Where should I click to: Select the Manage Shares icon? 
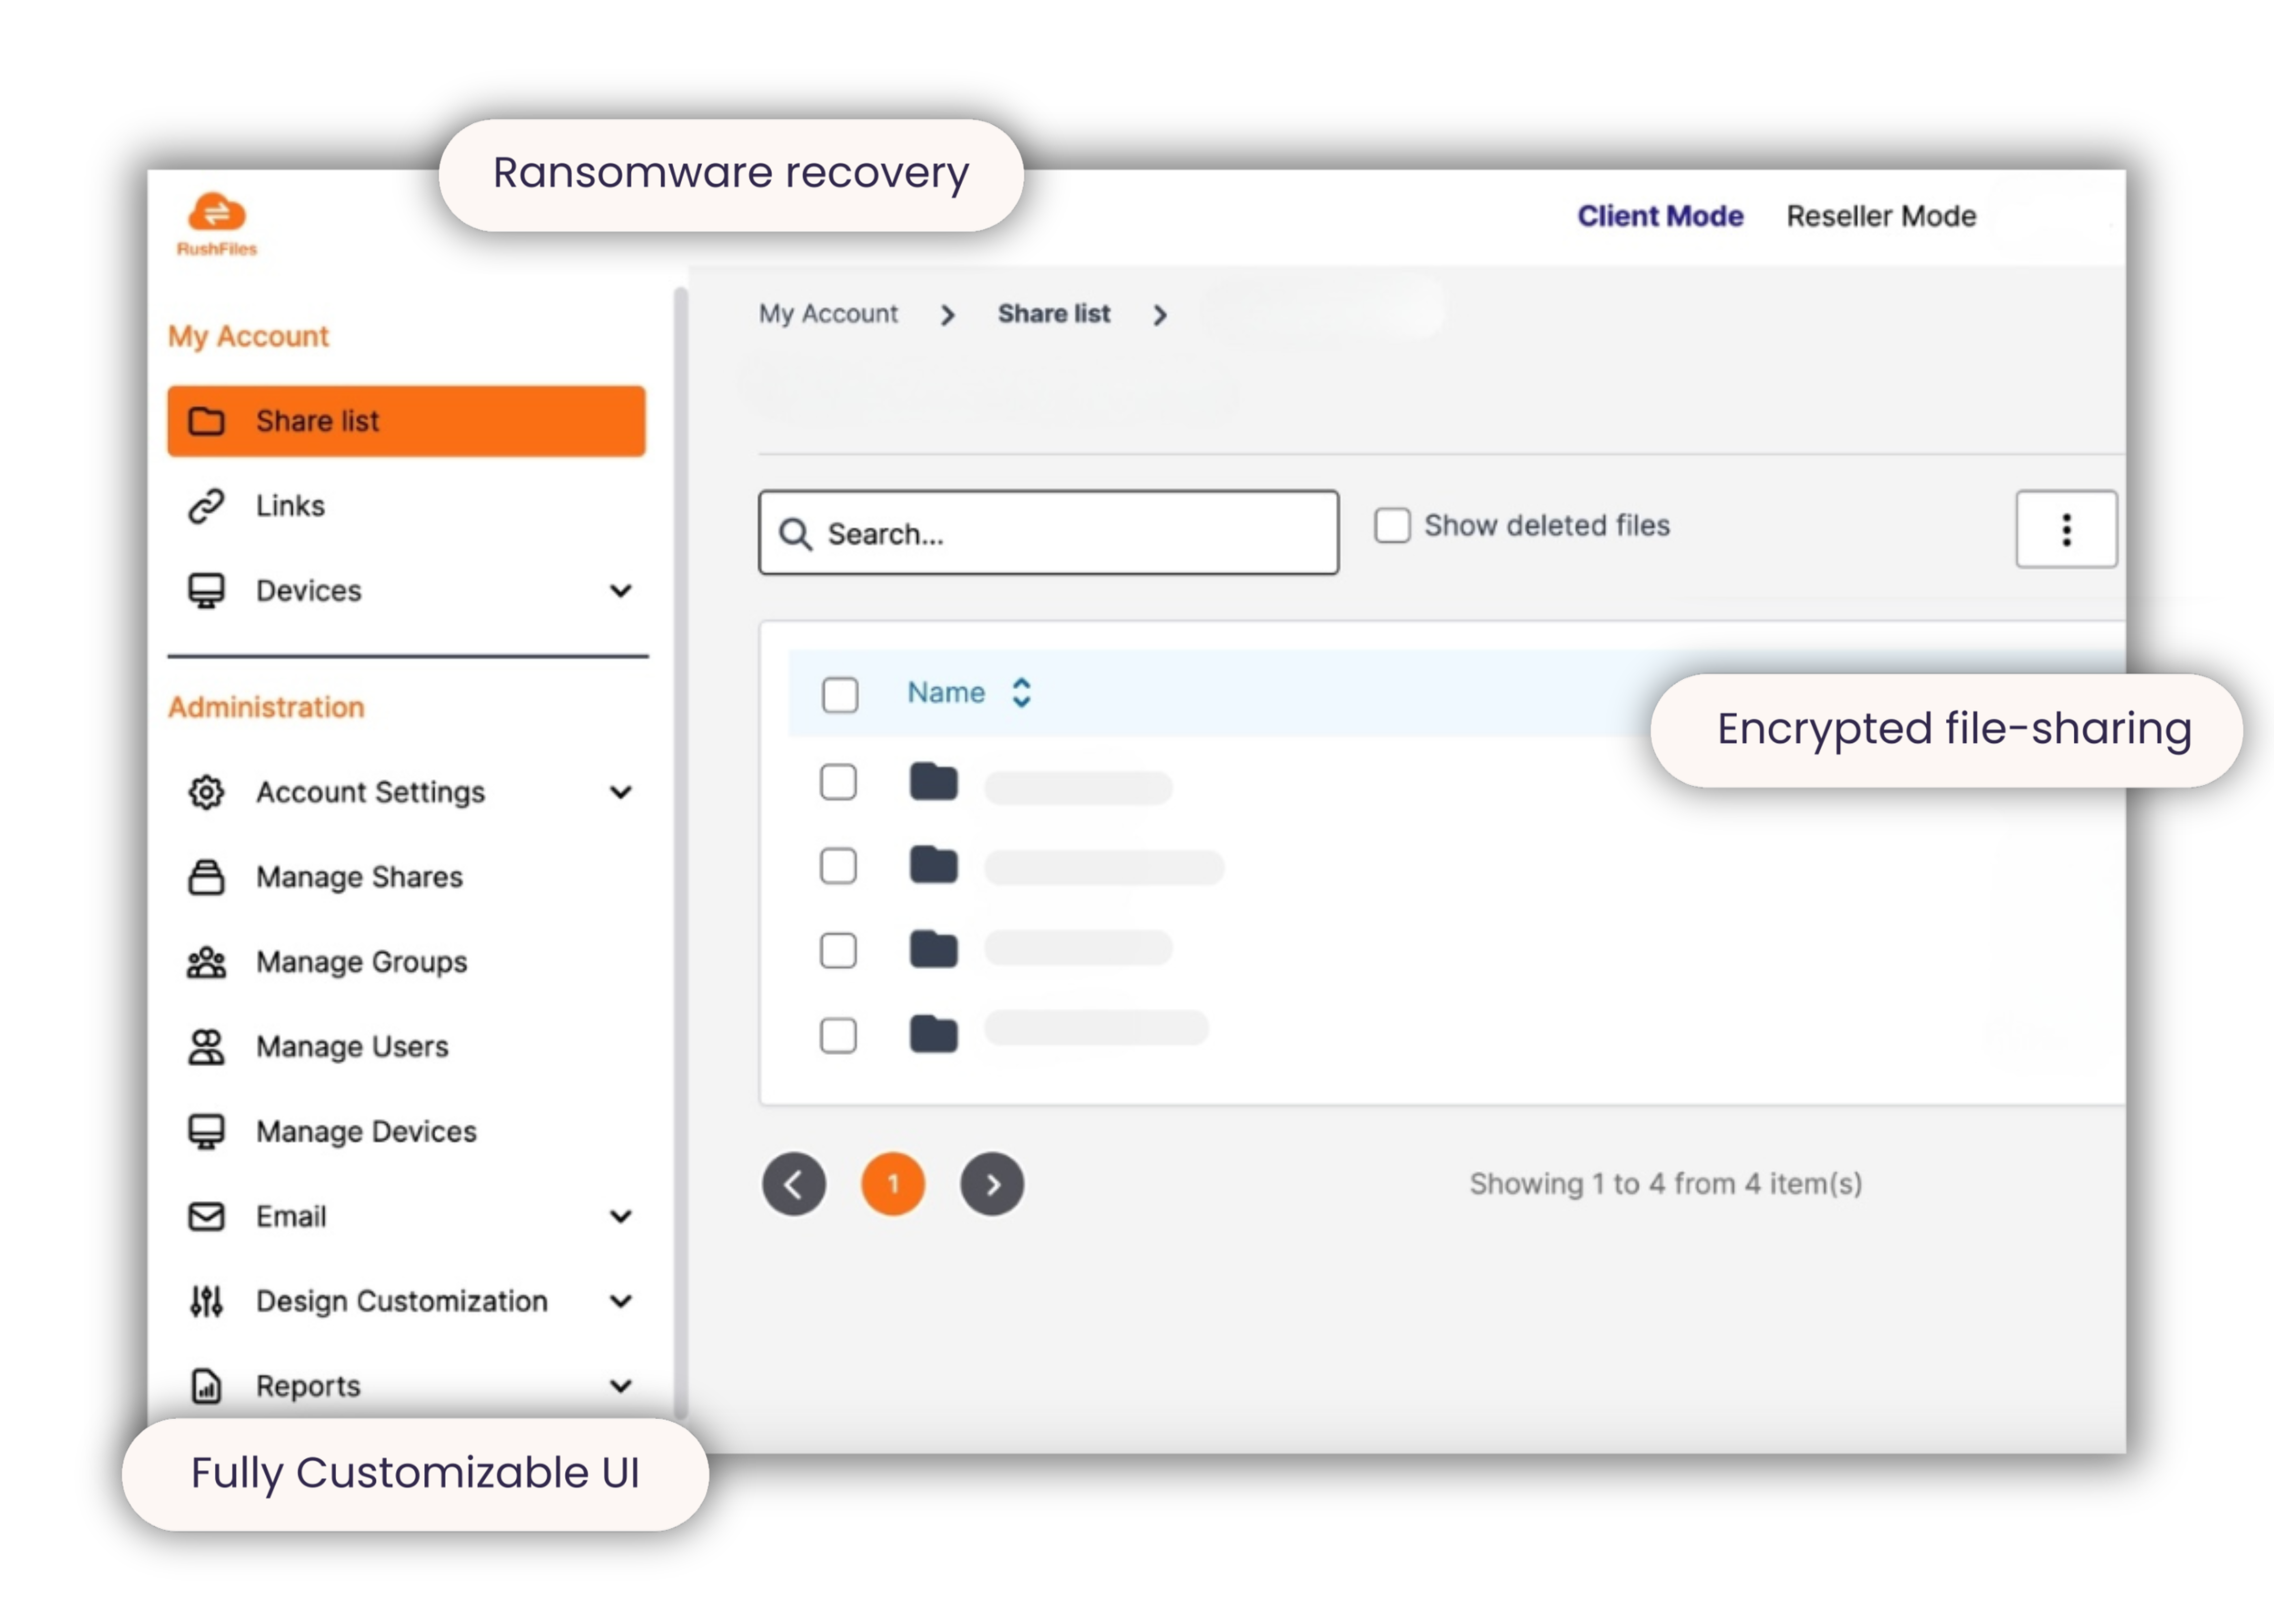(206, 877)
